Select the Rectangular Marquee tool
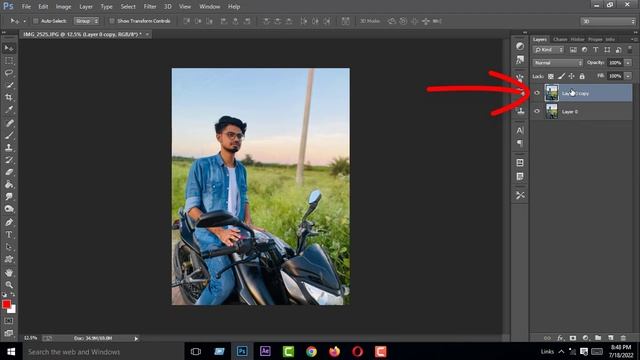This screenshot has width=640, height=360. coord(9,61)
